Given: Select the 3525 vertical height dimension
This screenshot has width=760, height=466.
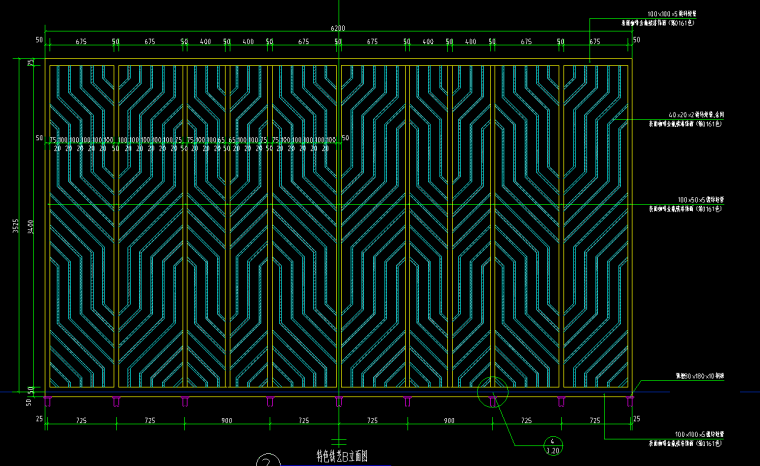Looking at the screenshot, I should [15, 226].
